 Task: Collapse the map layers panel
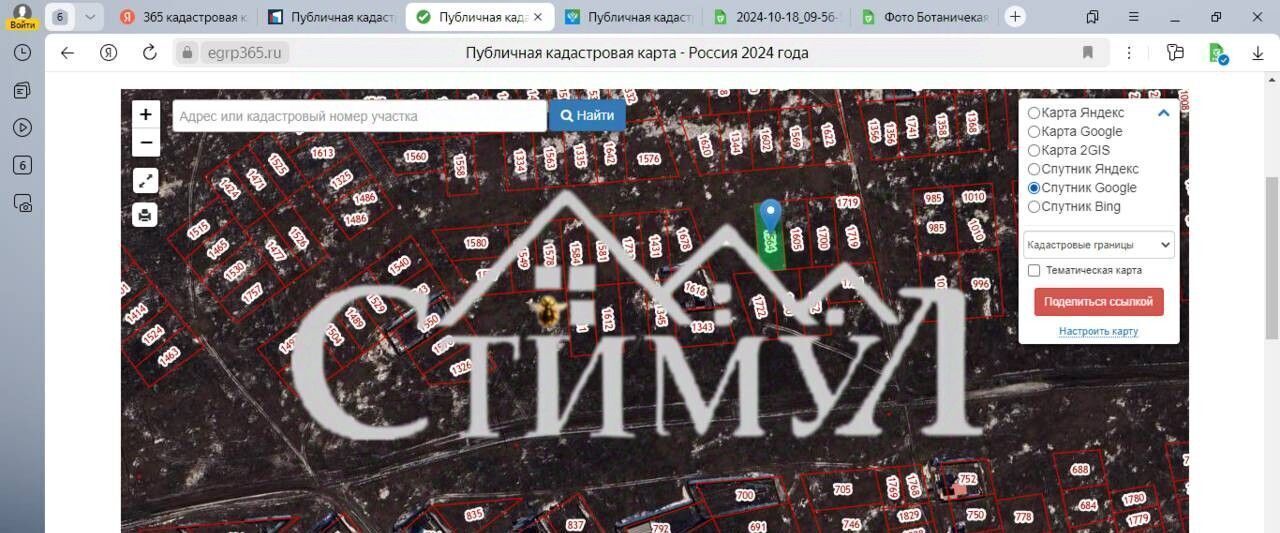pyautogui.click(x=1163, y=113)
